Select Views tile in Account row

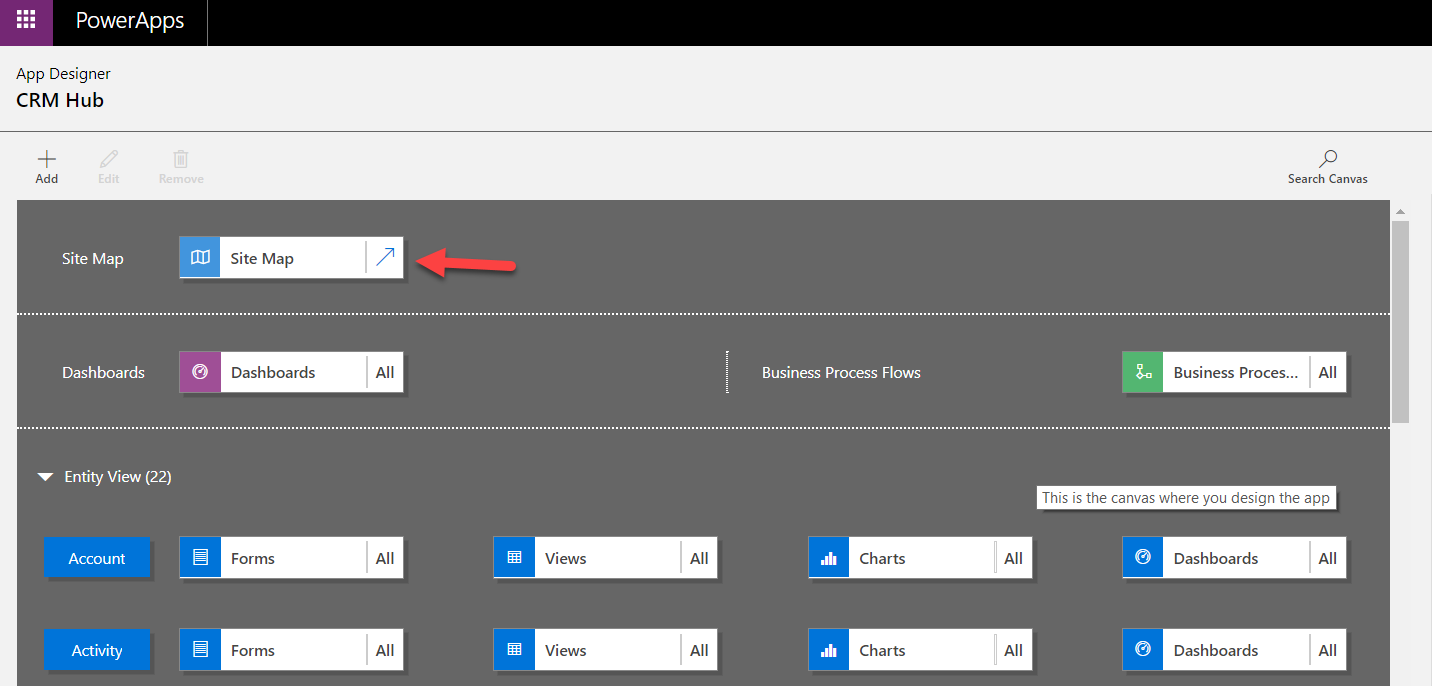606,558
